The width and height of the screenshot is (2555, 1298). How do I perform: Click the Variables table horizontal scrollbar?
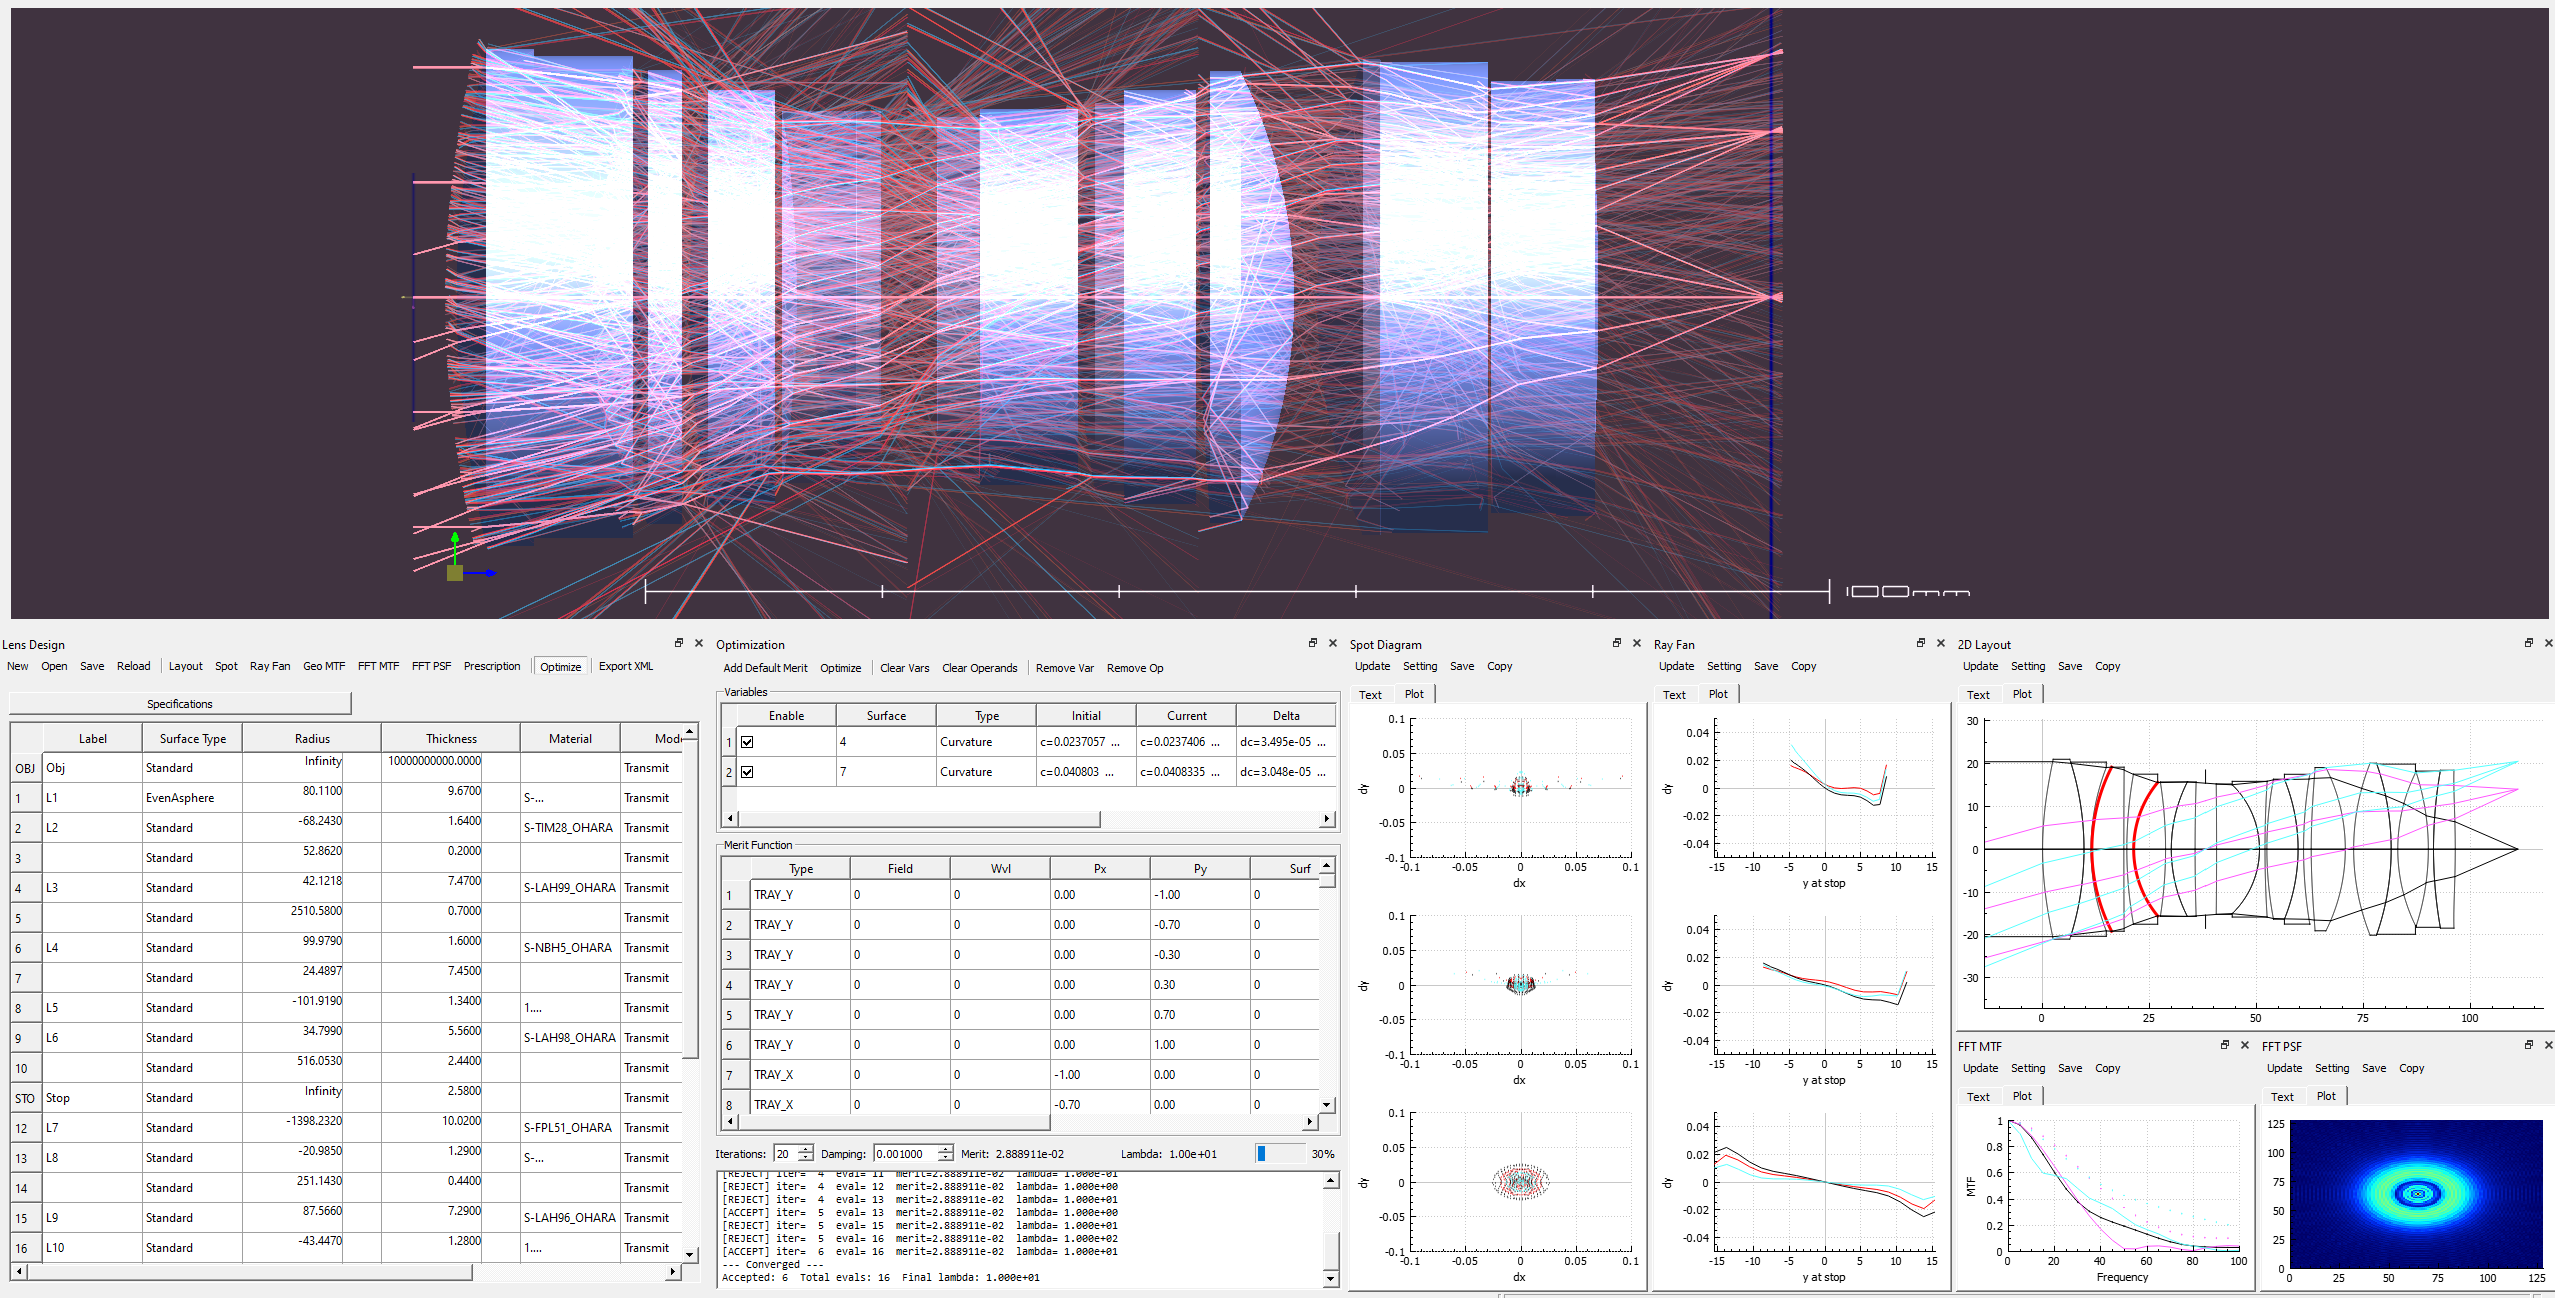coord(919,819)
